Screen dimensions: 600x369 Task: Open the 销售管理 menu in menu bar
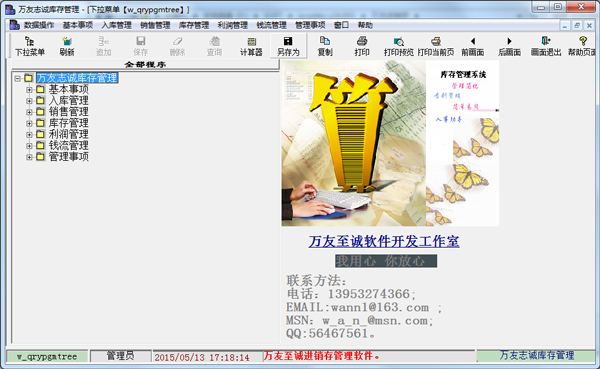(155, 25)
